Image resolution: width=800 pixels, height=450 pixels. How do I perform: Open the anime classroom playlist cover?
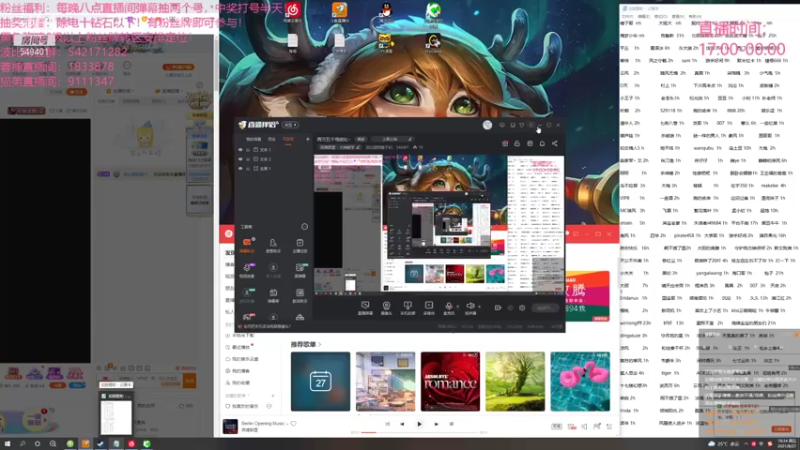pyautogui.click(x=385, y=381)
